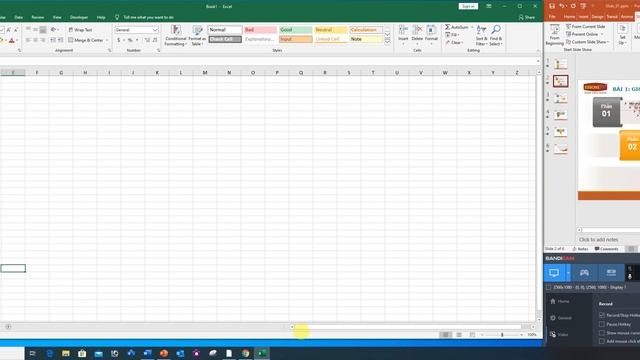Click decrease decimal icon
640x360 pixels.
155,40
